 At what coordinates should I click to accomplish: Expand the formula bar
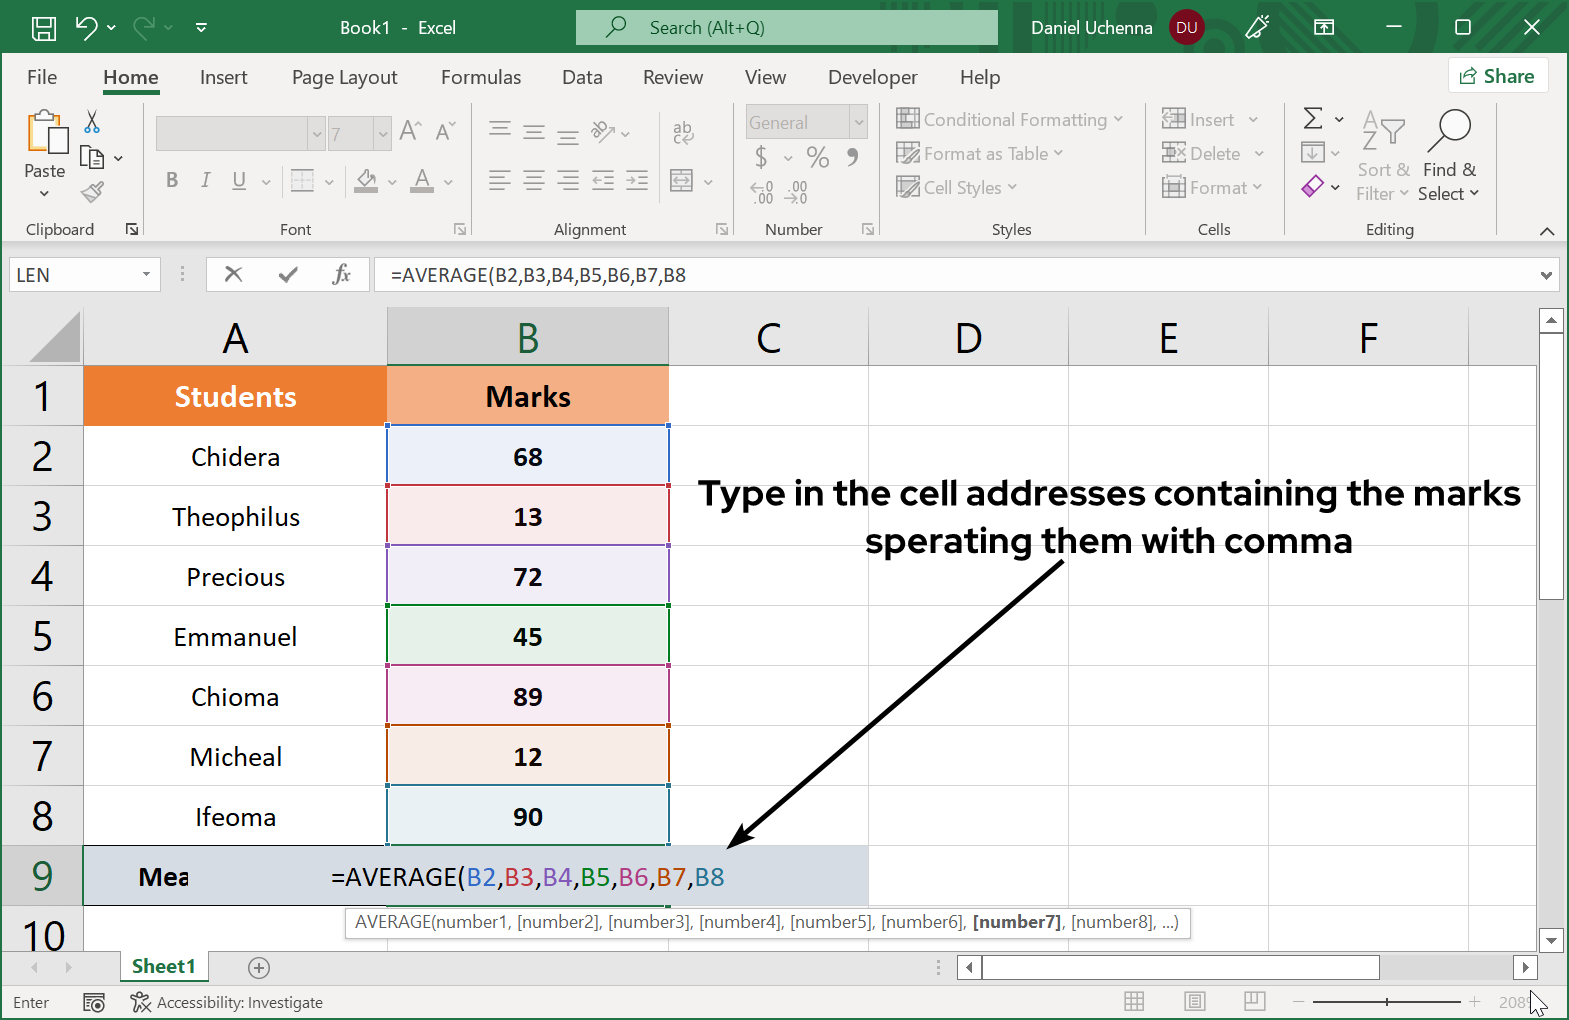point(1546,275)
